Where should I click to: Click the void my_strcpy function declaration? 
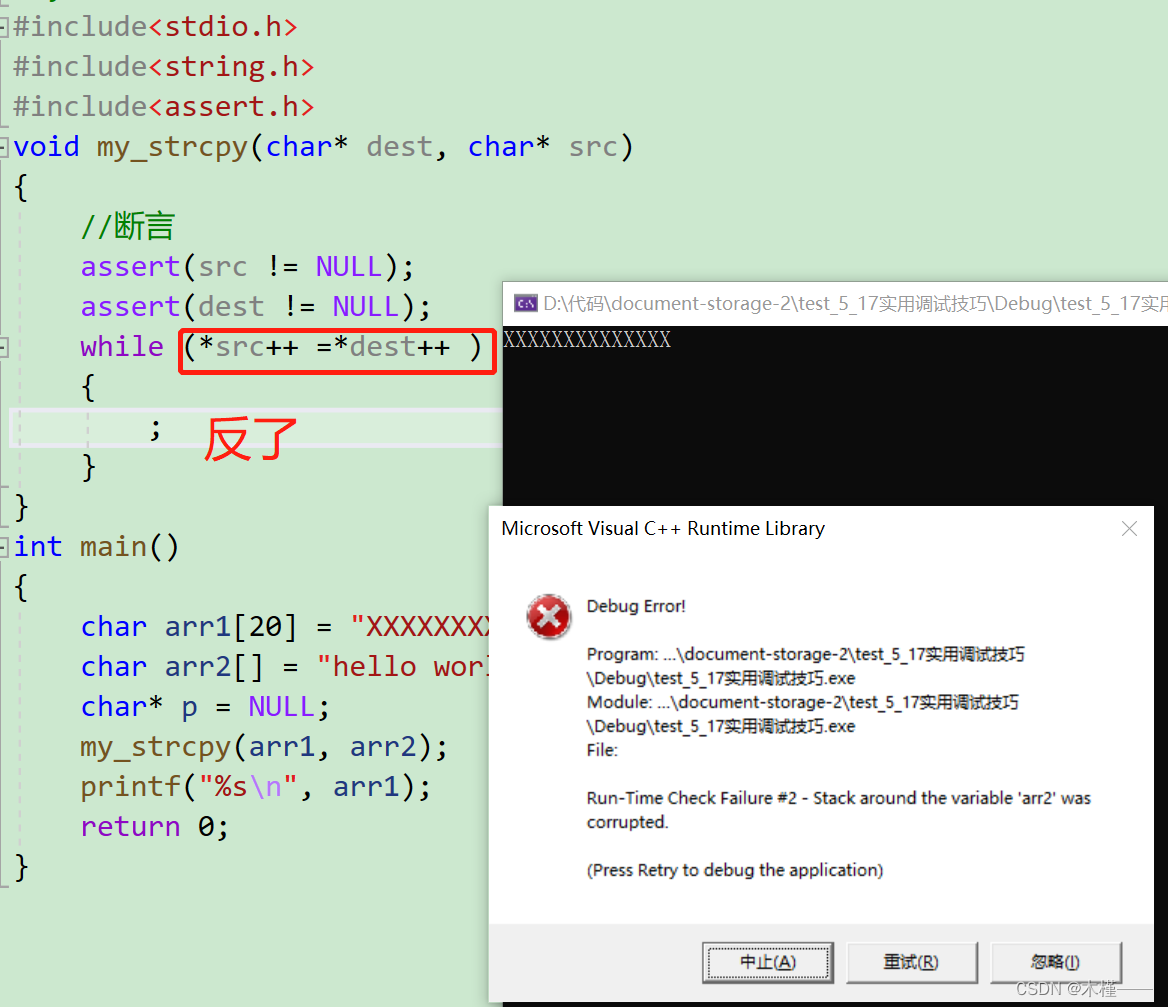coord(323,147)
